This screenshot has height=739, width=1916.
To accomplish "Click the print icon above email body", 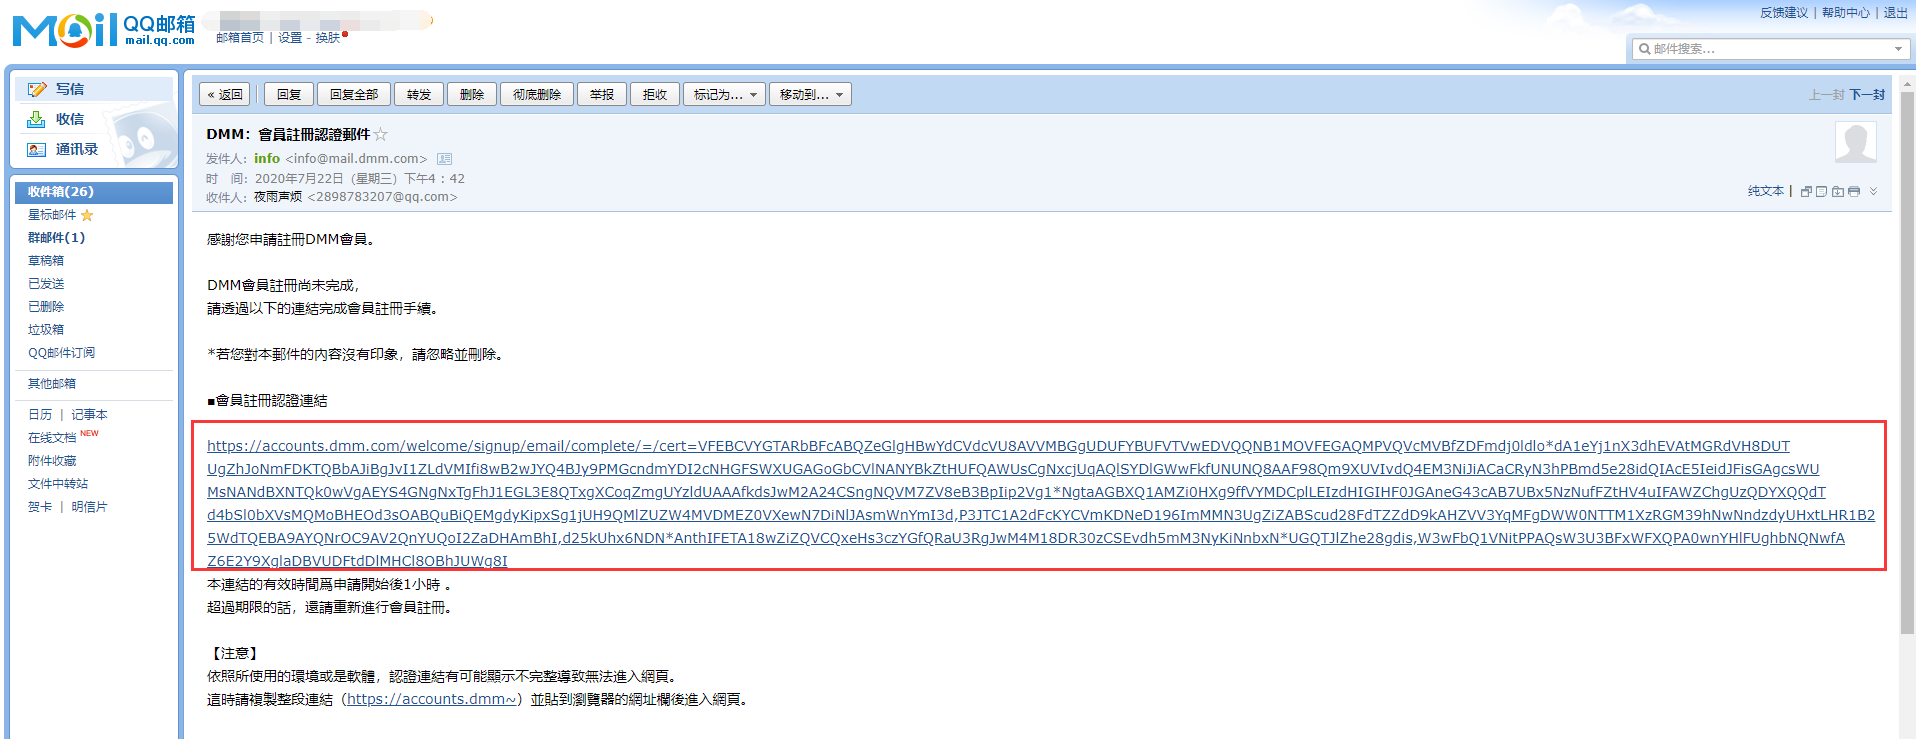I will tap(1854, 192).
